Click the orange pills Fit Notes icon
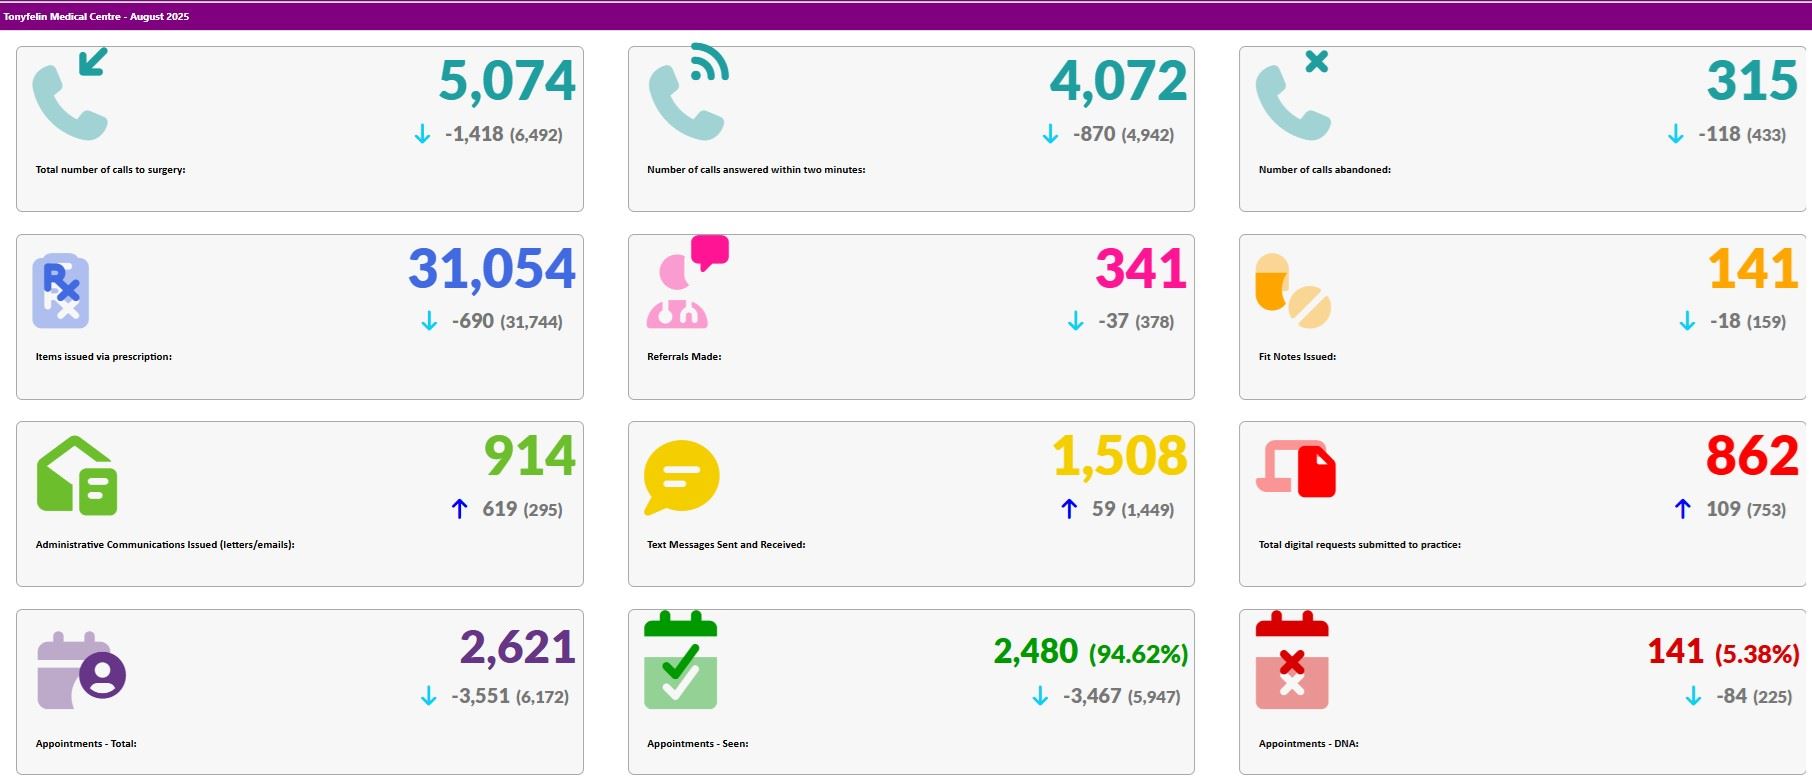This screenshot has width=1812, height=776. click(x=1292, y=291)
